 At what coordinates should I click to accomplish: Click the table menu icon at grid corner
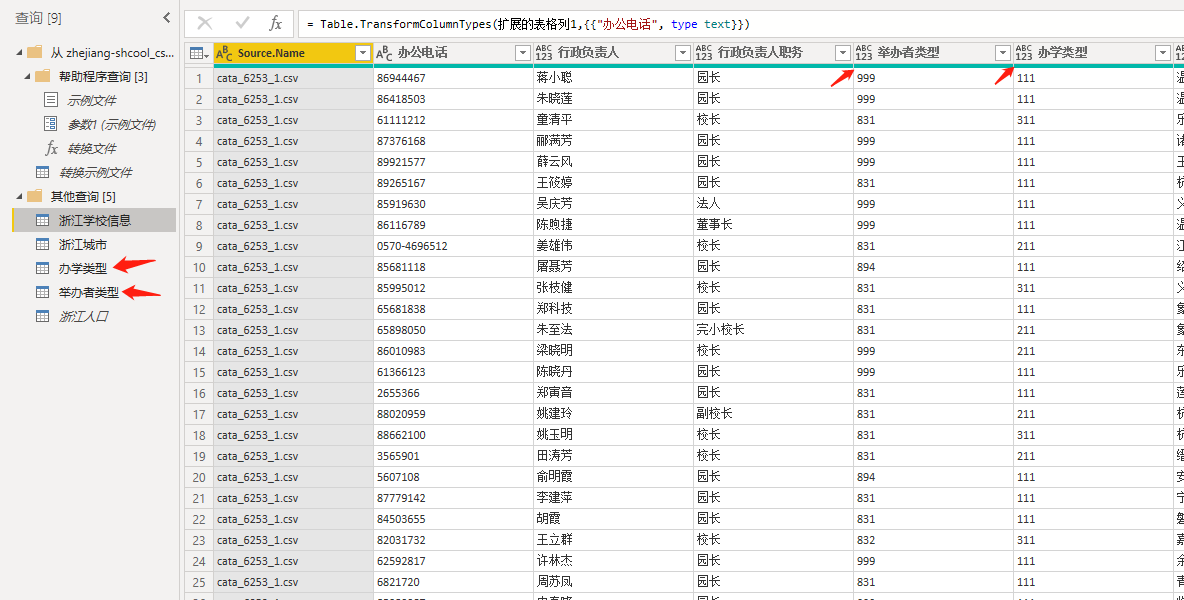pos(198,53)
